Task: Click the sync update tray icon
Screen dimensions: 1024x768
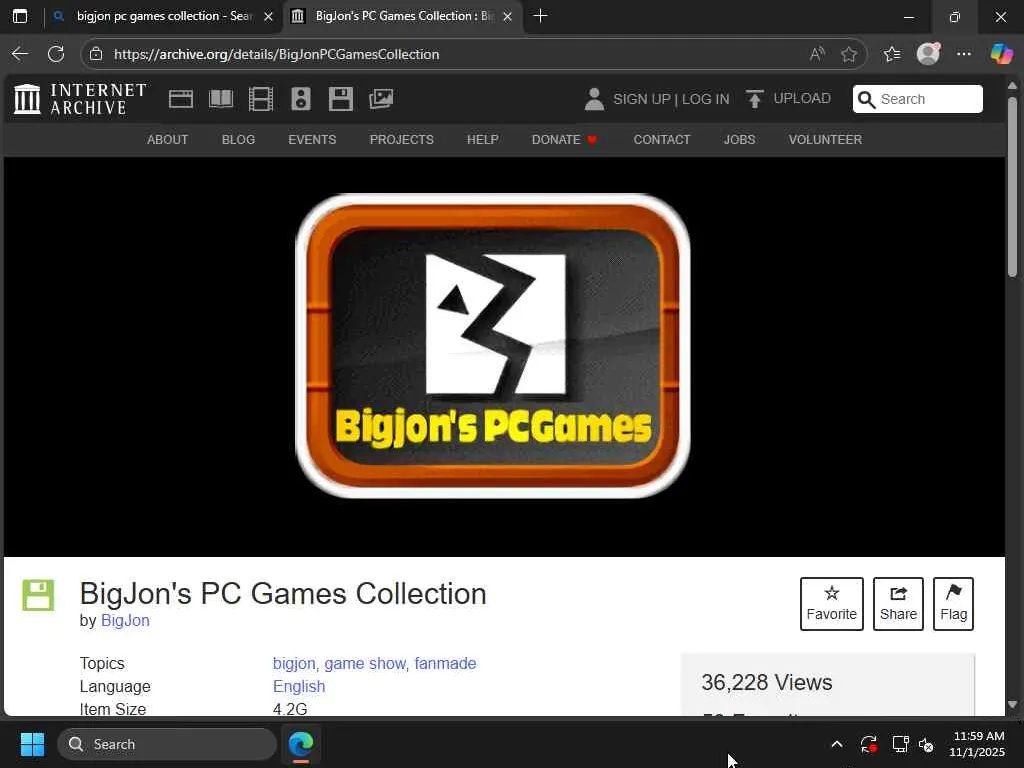Action: click(x=869, y=744)
